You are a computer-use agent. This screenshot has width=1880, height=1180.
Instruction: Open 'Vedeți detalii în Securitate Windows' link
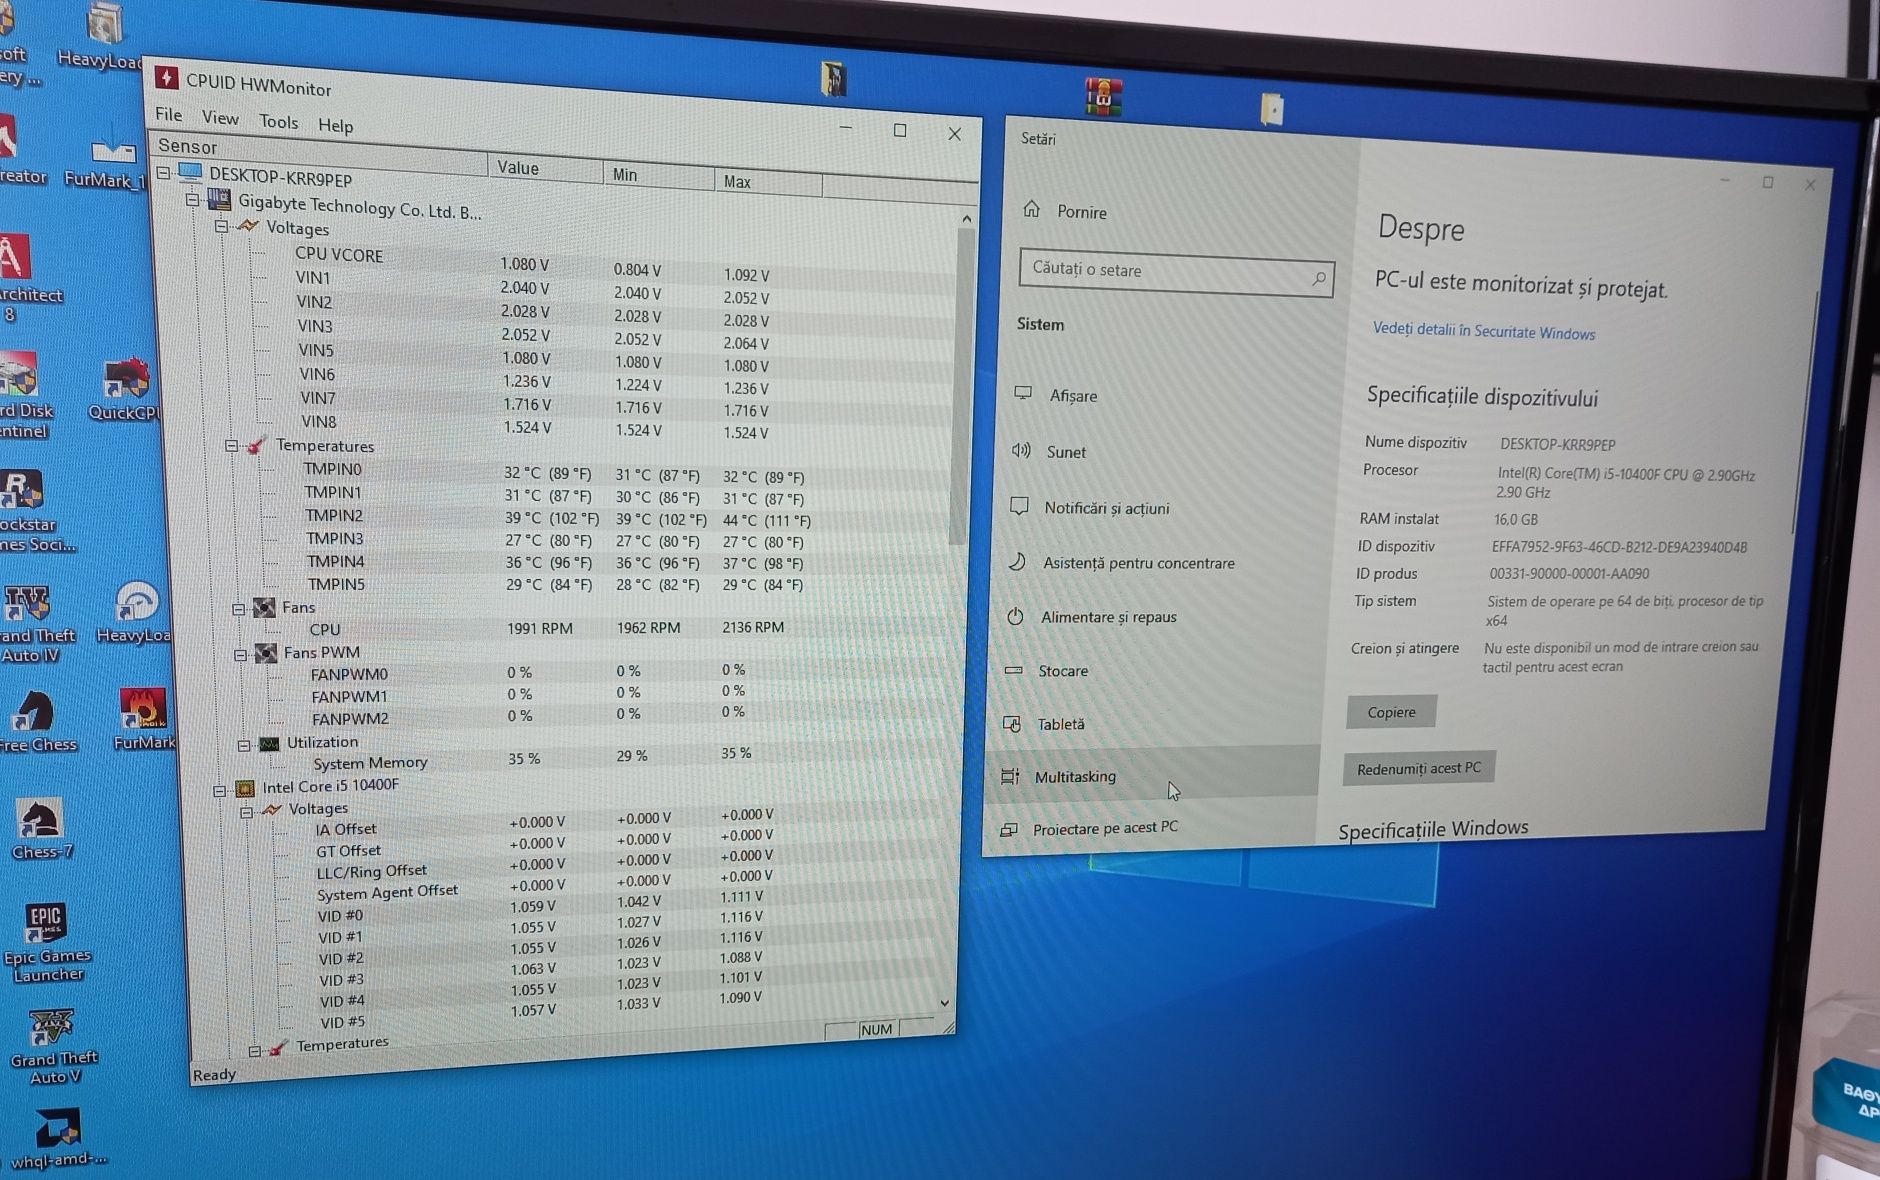coord(1484,331)
